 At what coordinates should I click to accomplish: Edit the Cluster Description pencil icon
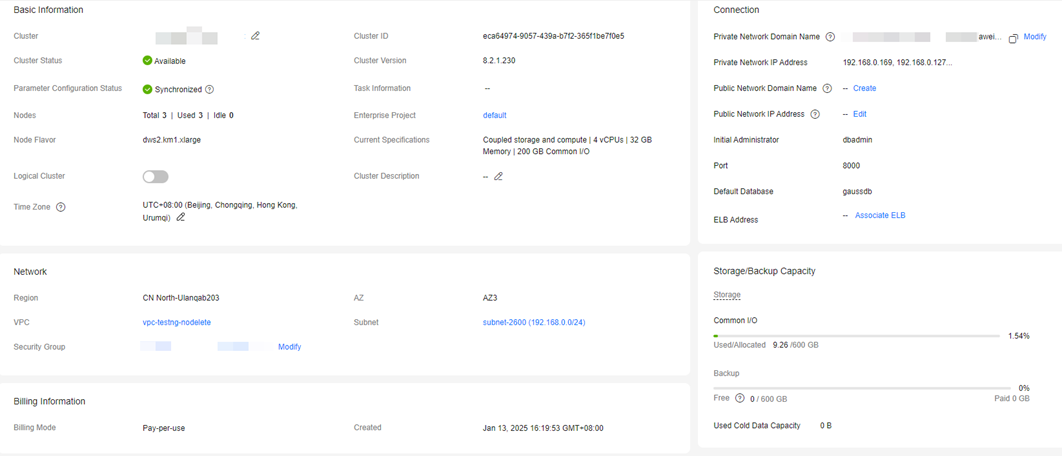click(498, 176)
